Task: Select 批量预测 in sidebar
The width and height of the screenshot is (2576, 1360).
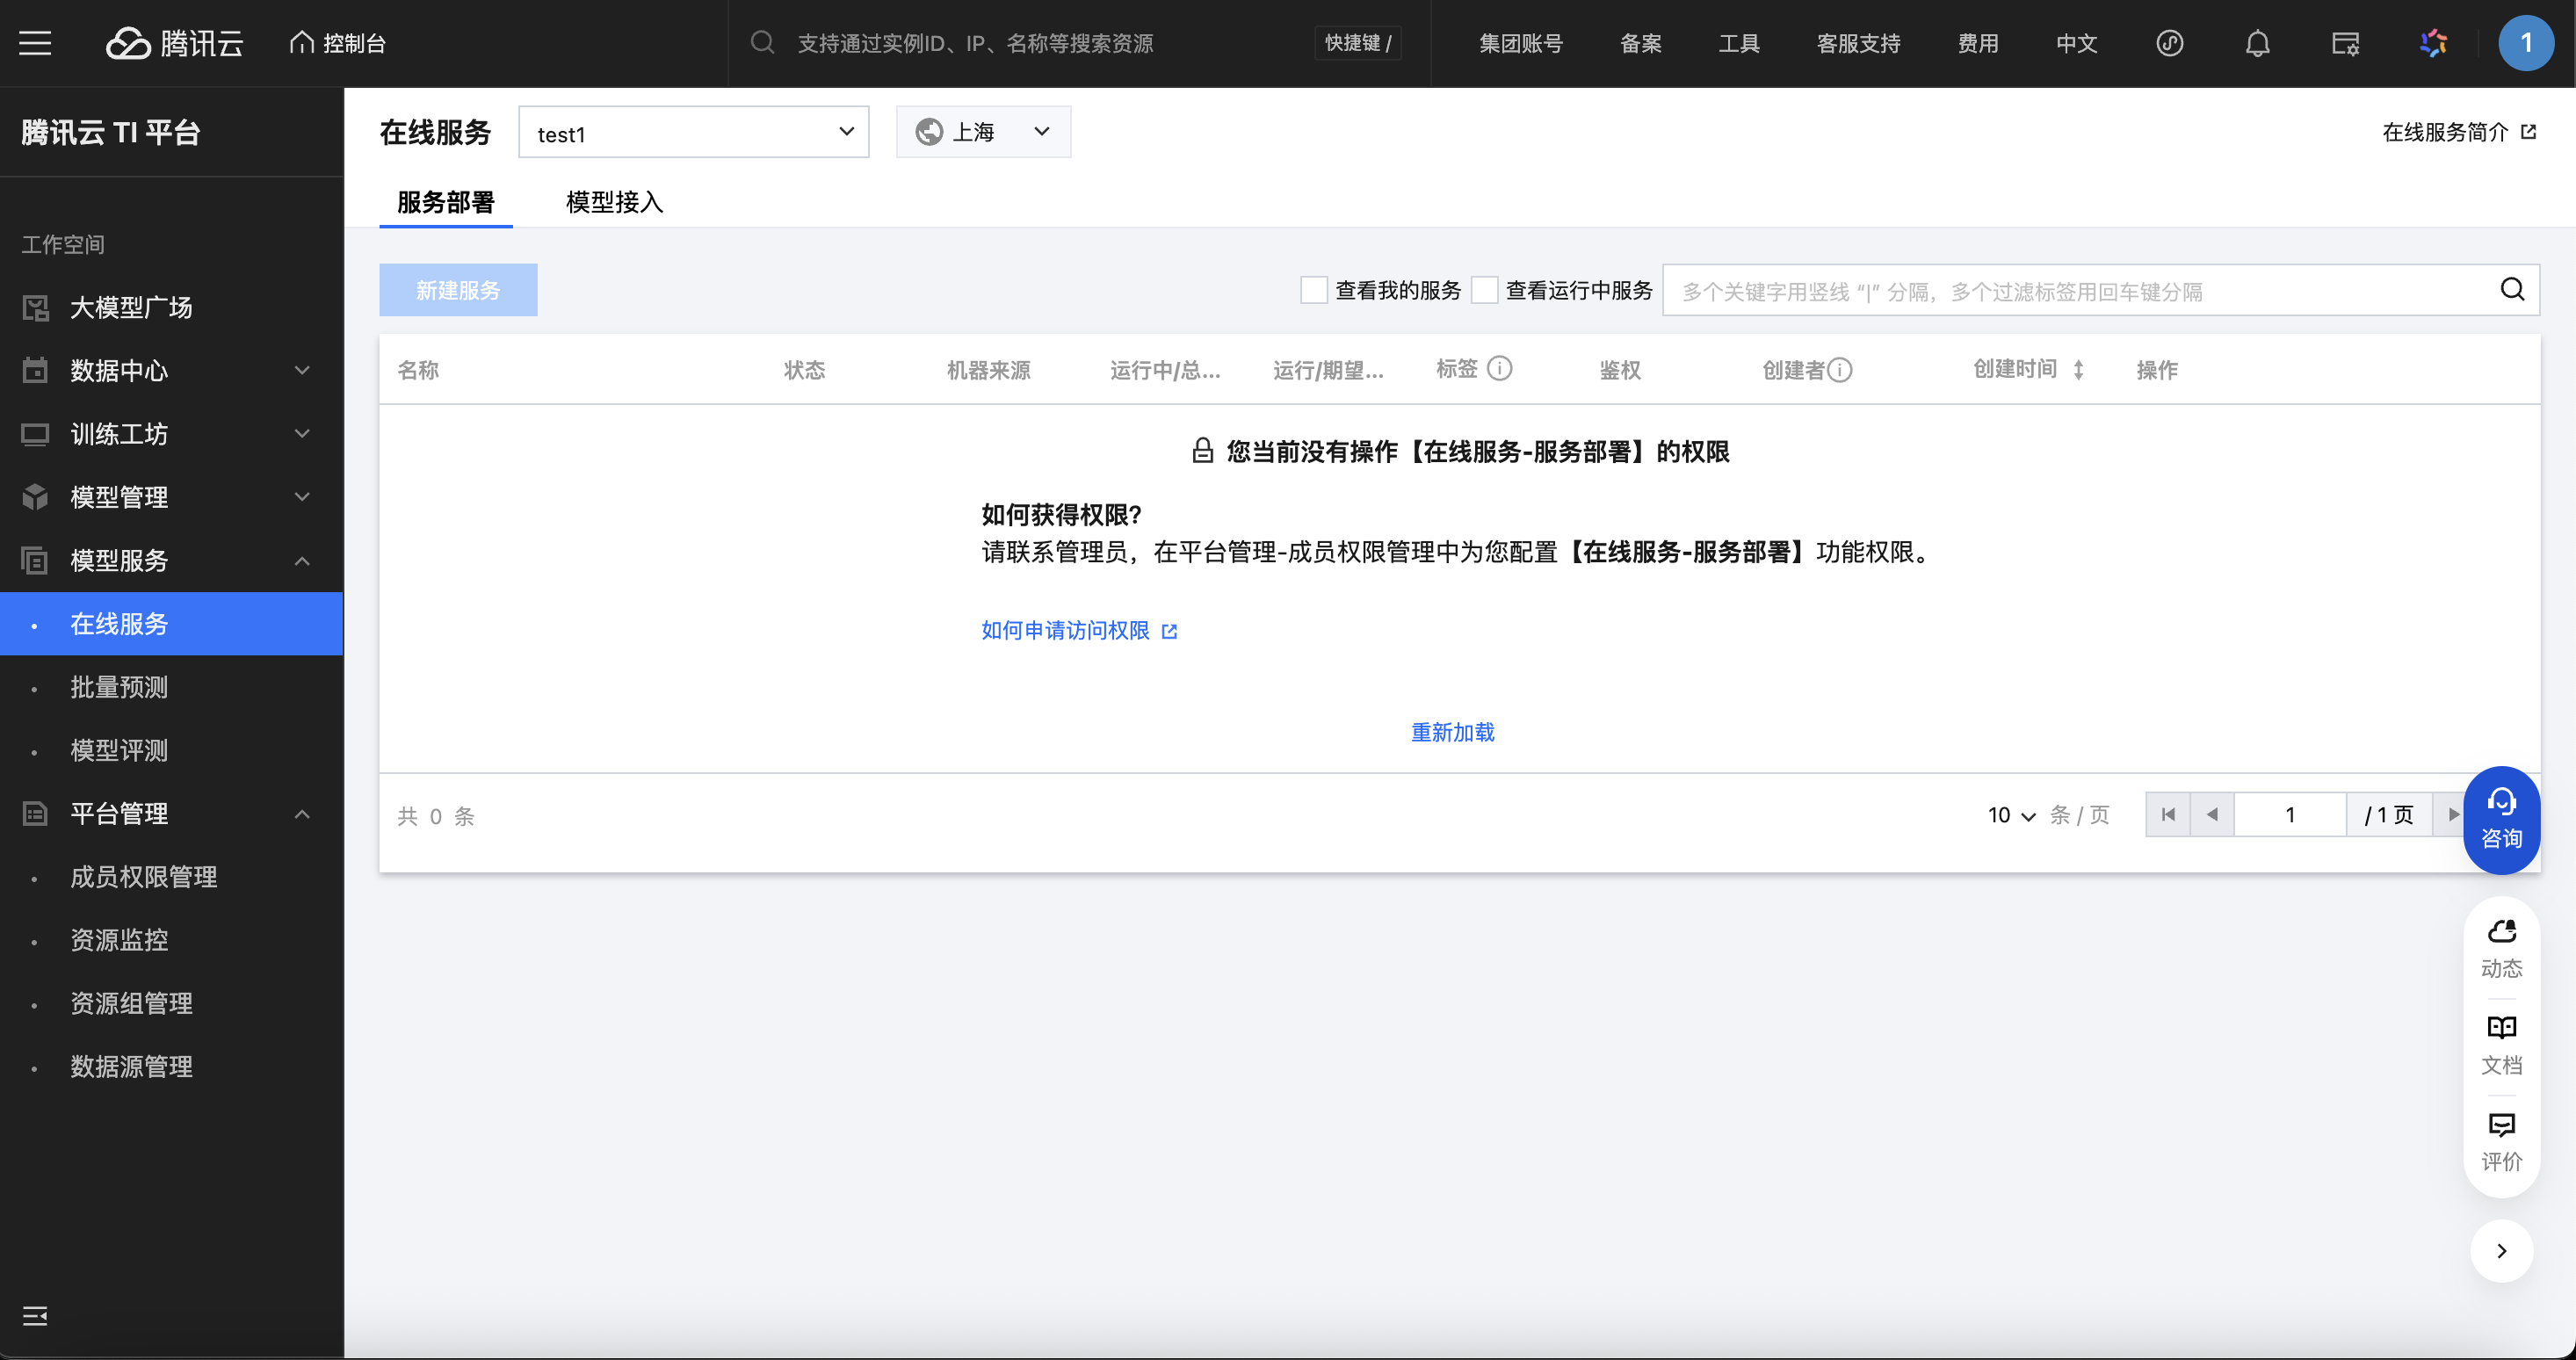Action: (119, 687)
